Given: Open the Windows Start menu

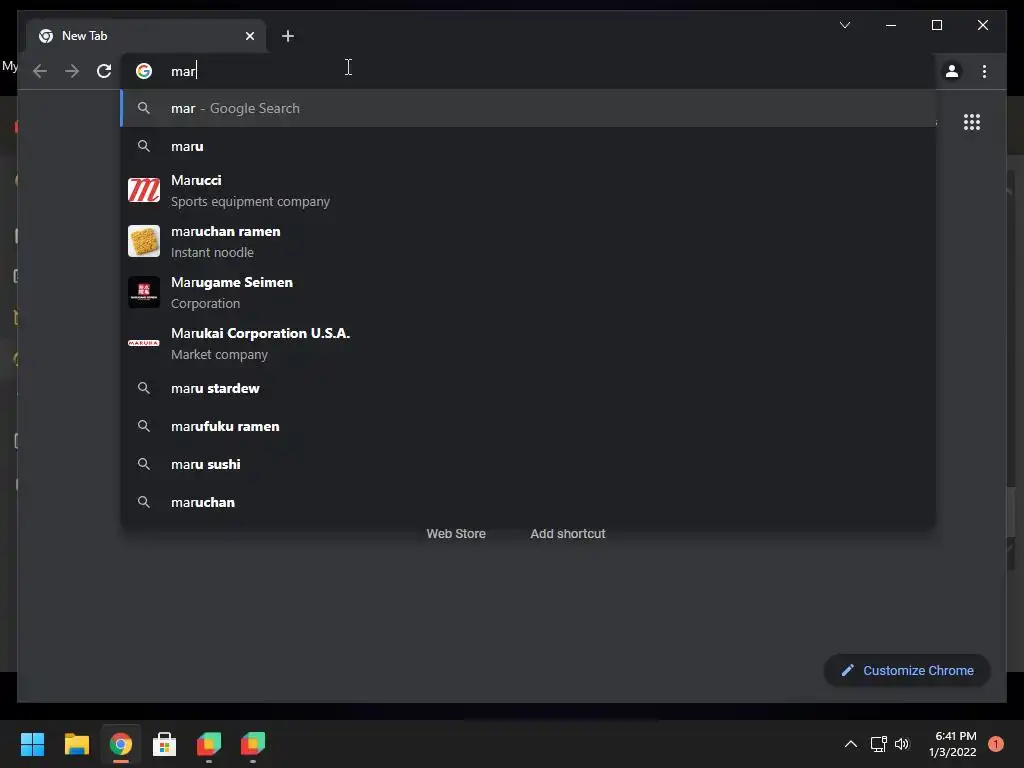Looking at the screenshot, I should coord(32,744).
